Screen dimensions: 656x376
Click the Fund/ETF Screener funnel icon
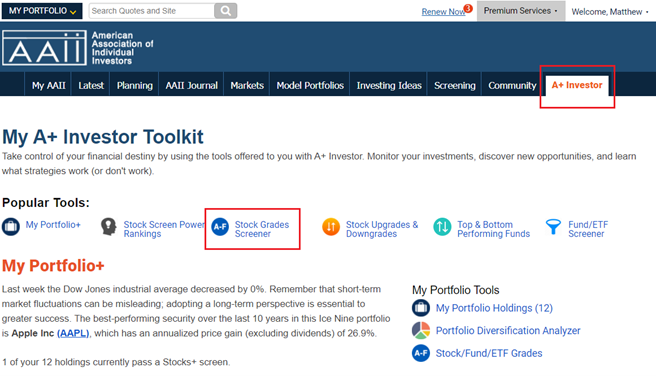coord(554,227)
